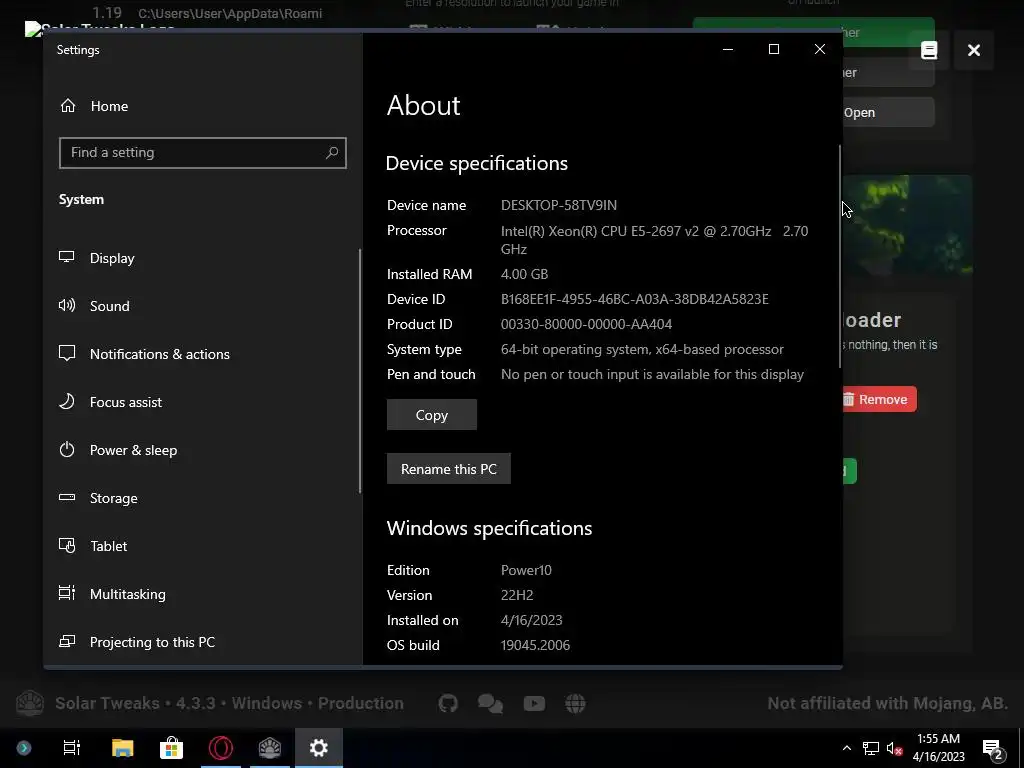Switch to Solar Tweaks taskbar icon
Screen dimensions: 1024x768
point(270,748)
